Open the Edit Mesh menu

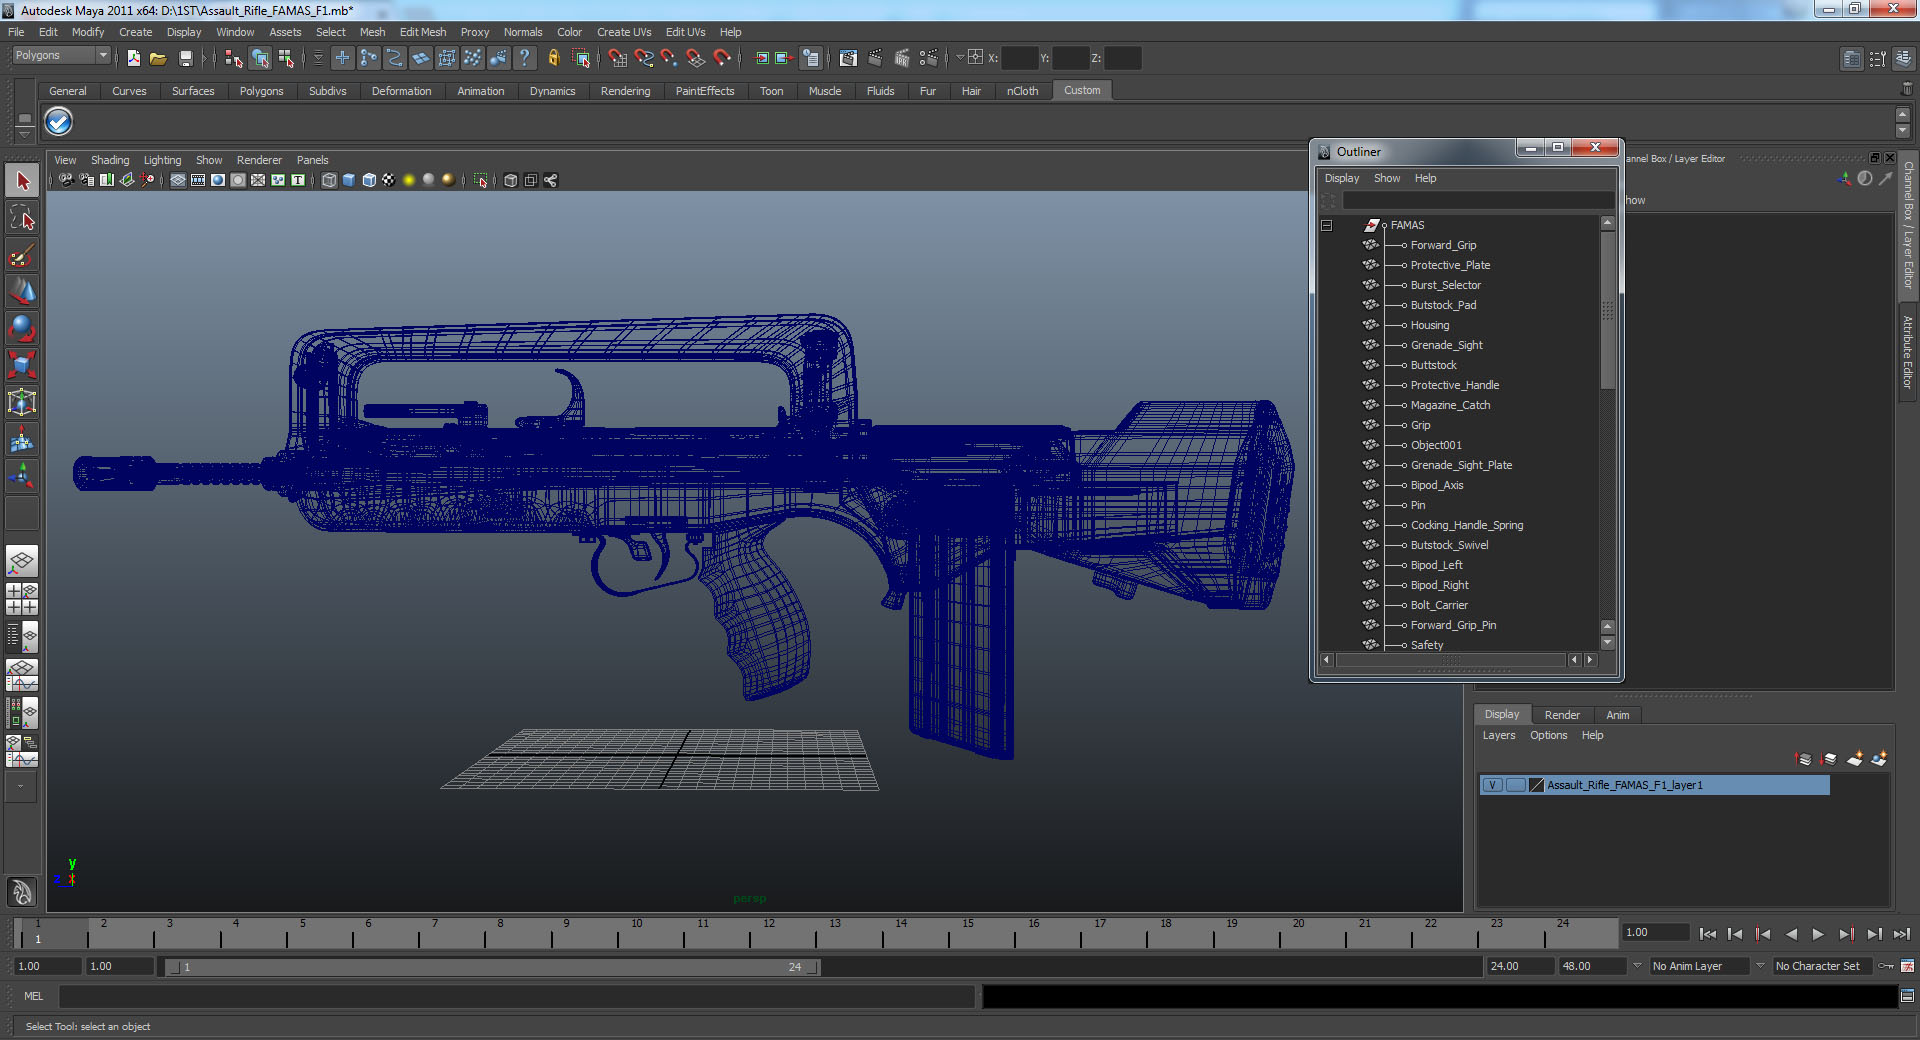423,32
